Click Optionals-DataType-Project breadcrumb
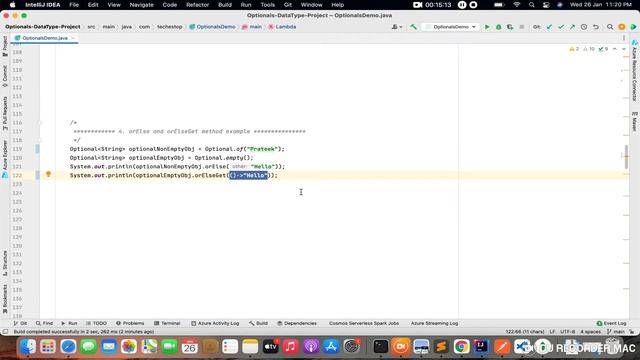Screen dimensions: 640x360 42,27
